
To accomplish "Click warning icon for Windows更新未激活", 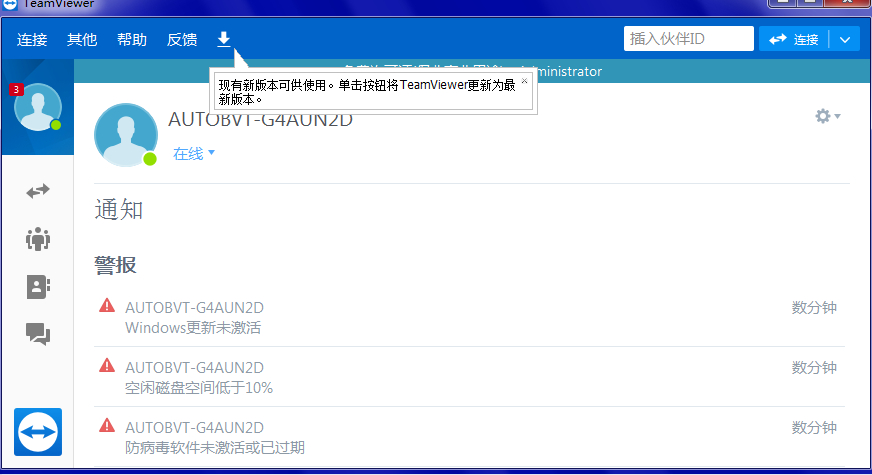I will coord(107,305).
